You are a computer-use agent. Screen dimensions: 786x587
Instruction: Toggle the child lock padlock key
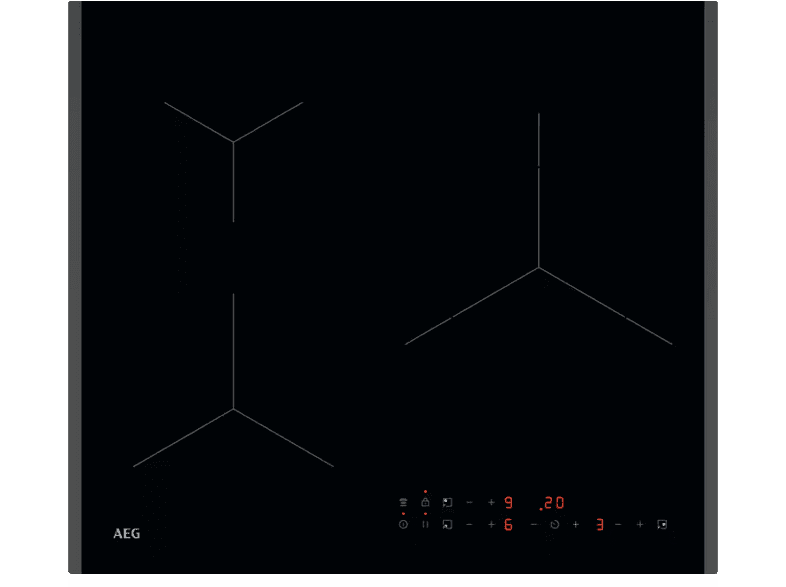[x=425, y=502]
